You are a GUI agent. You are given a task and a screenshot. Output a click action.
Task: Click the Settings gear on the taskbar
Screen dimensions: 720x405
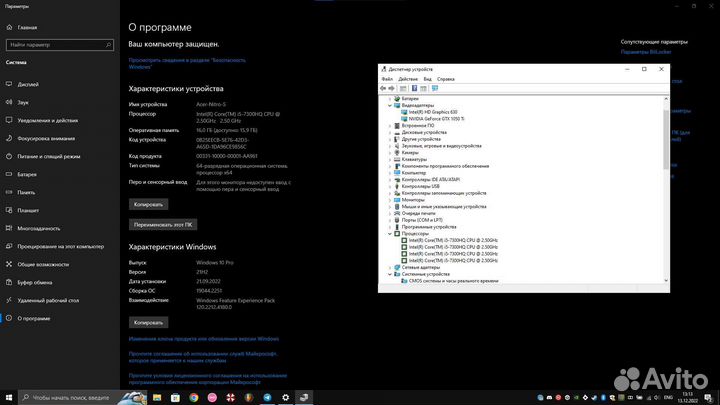[x=286, y=397]
